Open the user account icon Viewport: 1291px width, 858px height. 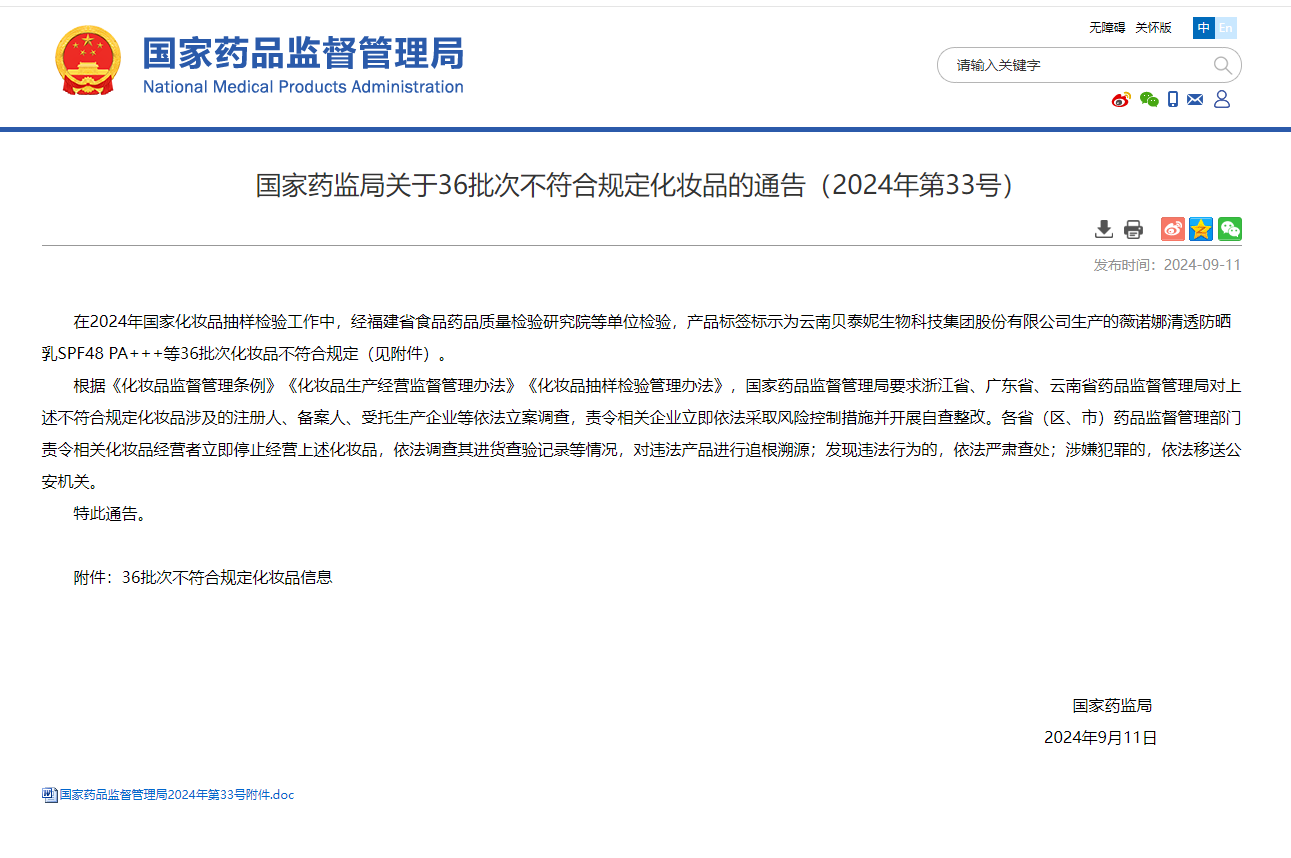(x=1221, y=99)
